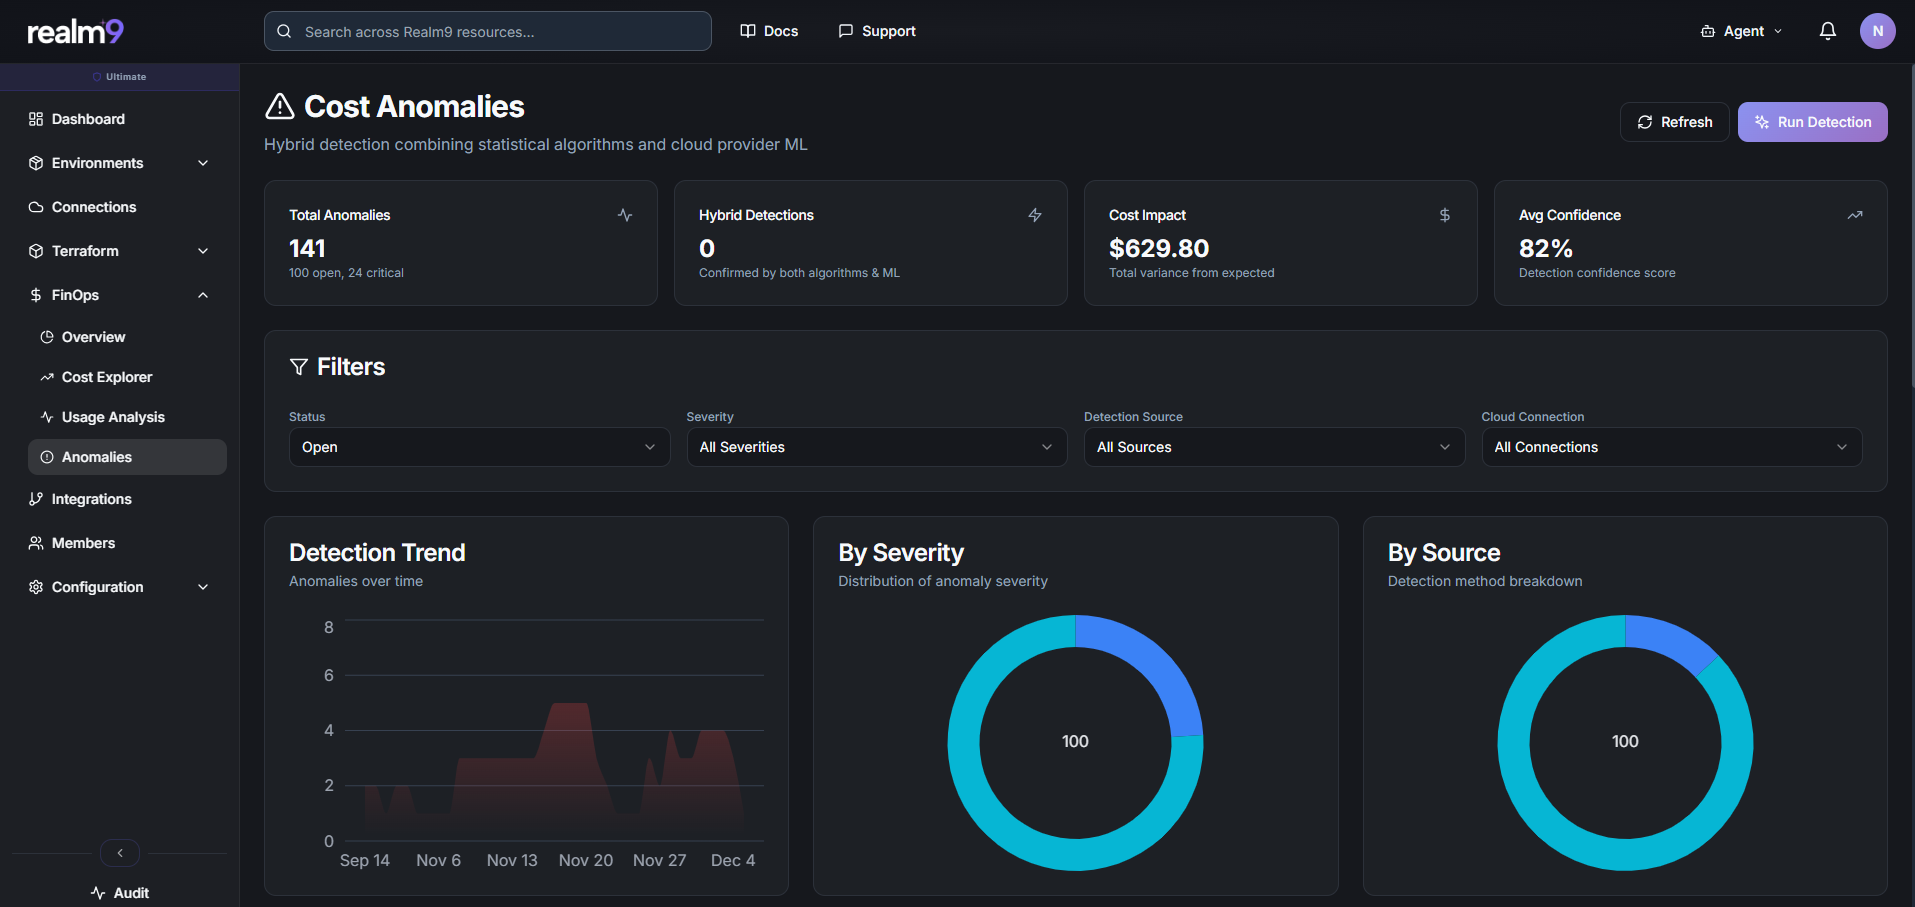Open the Status filter showing Open
Viewport: 1915px width, 907px height.
pos(478,447)
